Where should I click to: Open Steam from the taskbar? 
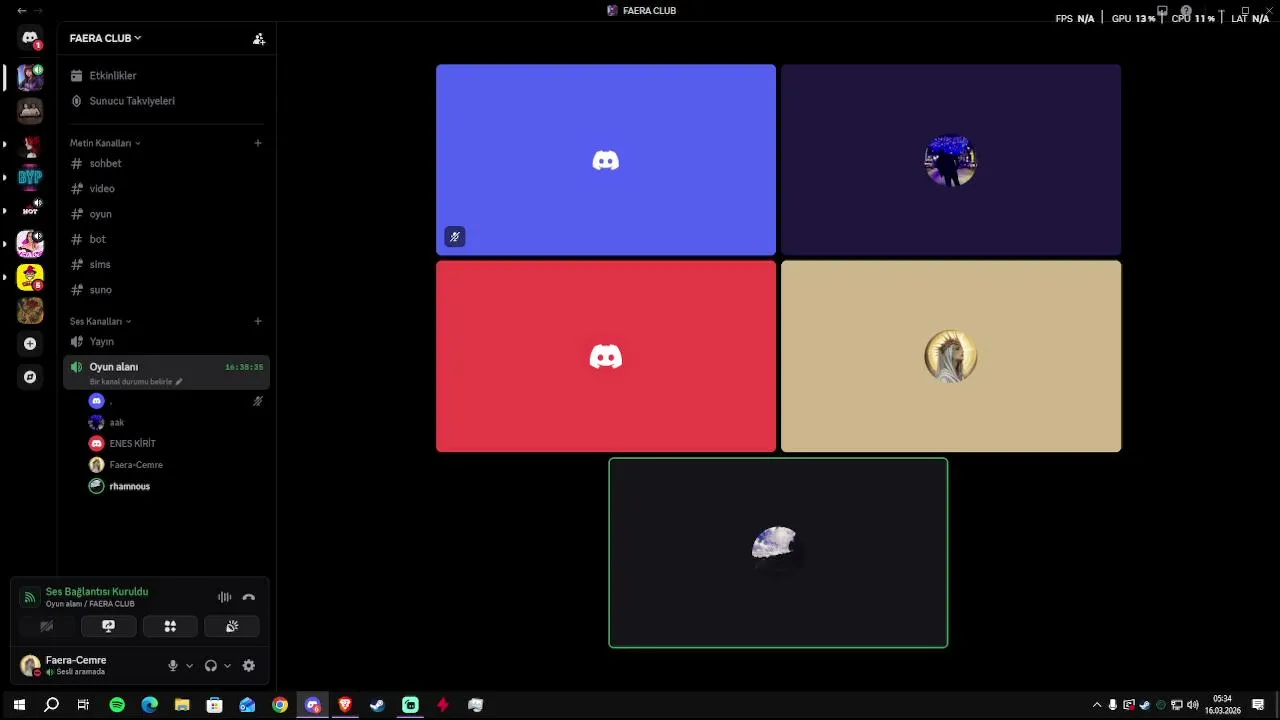[x=377, y=705]
